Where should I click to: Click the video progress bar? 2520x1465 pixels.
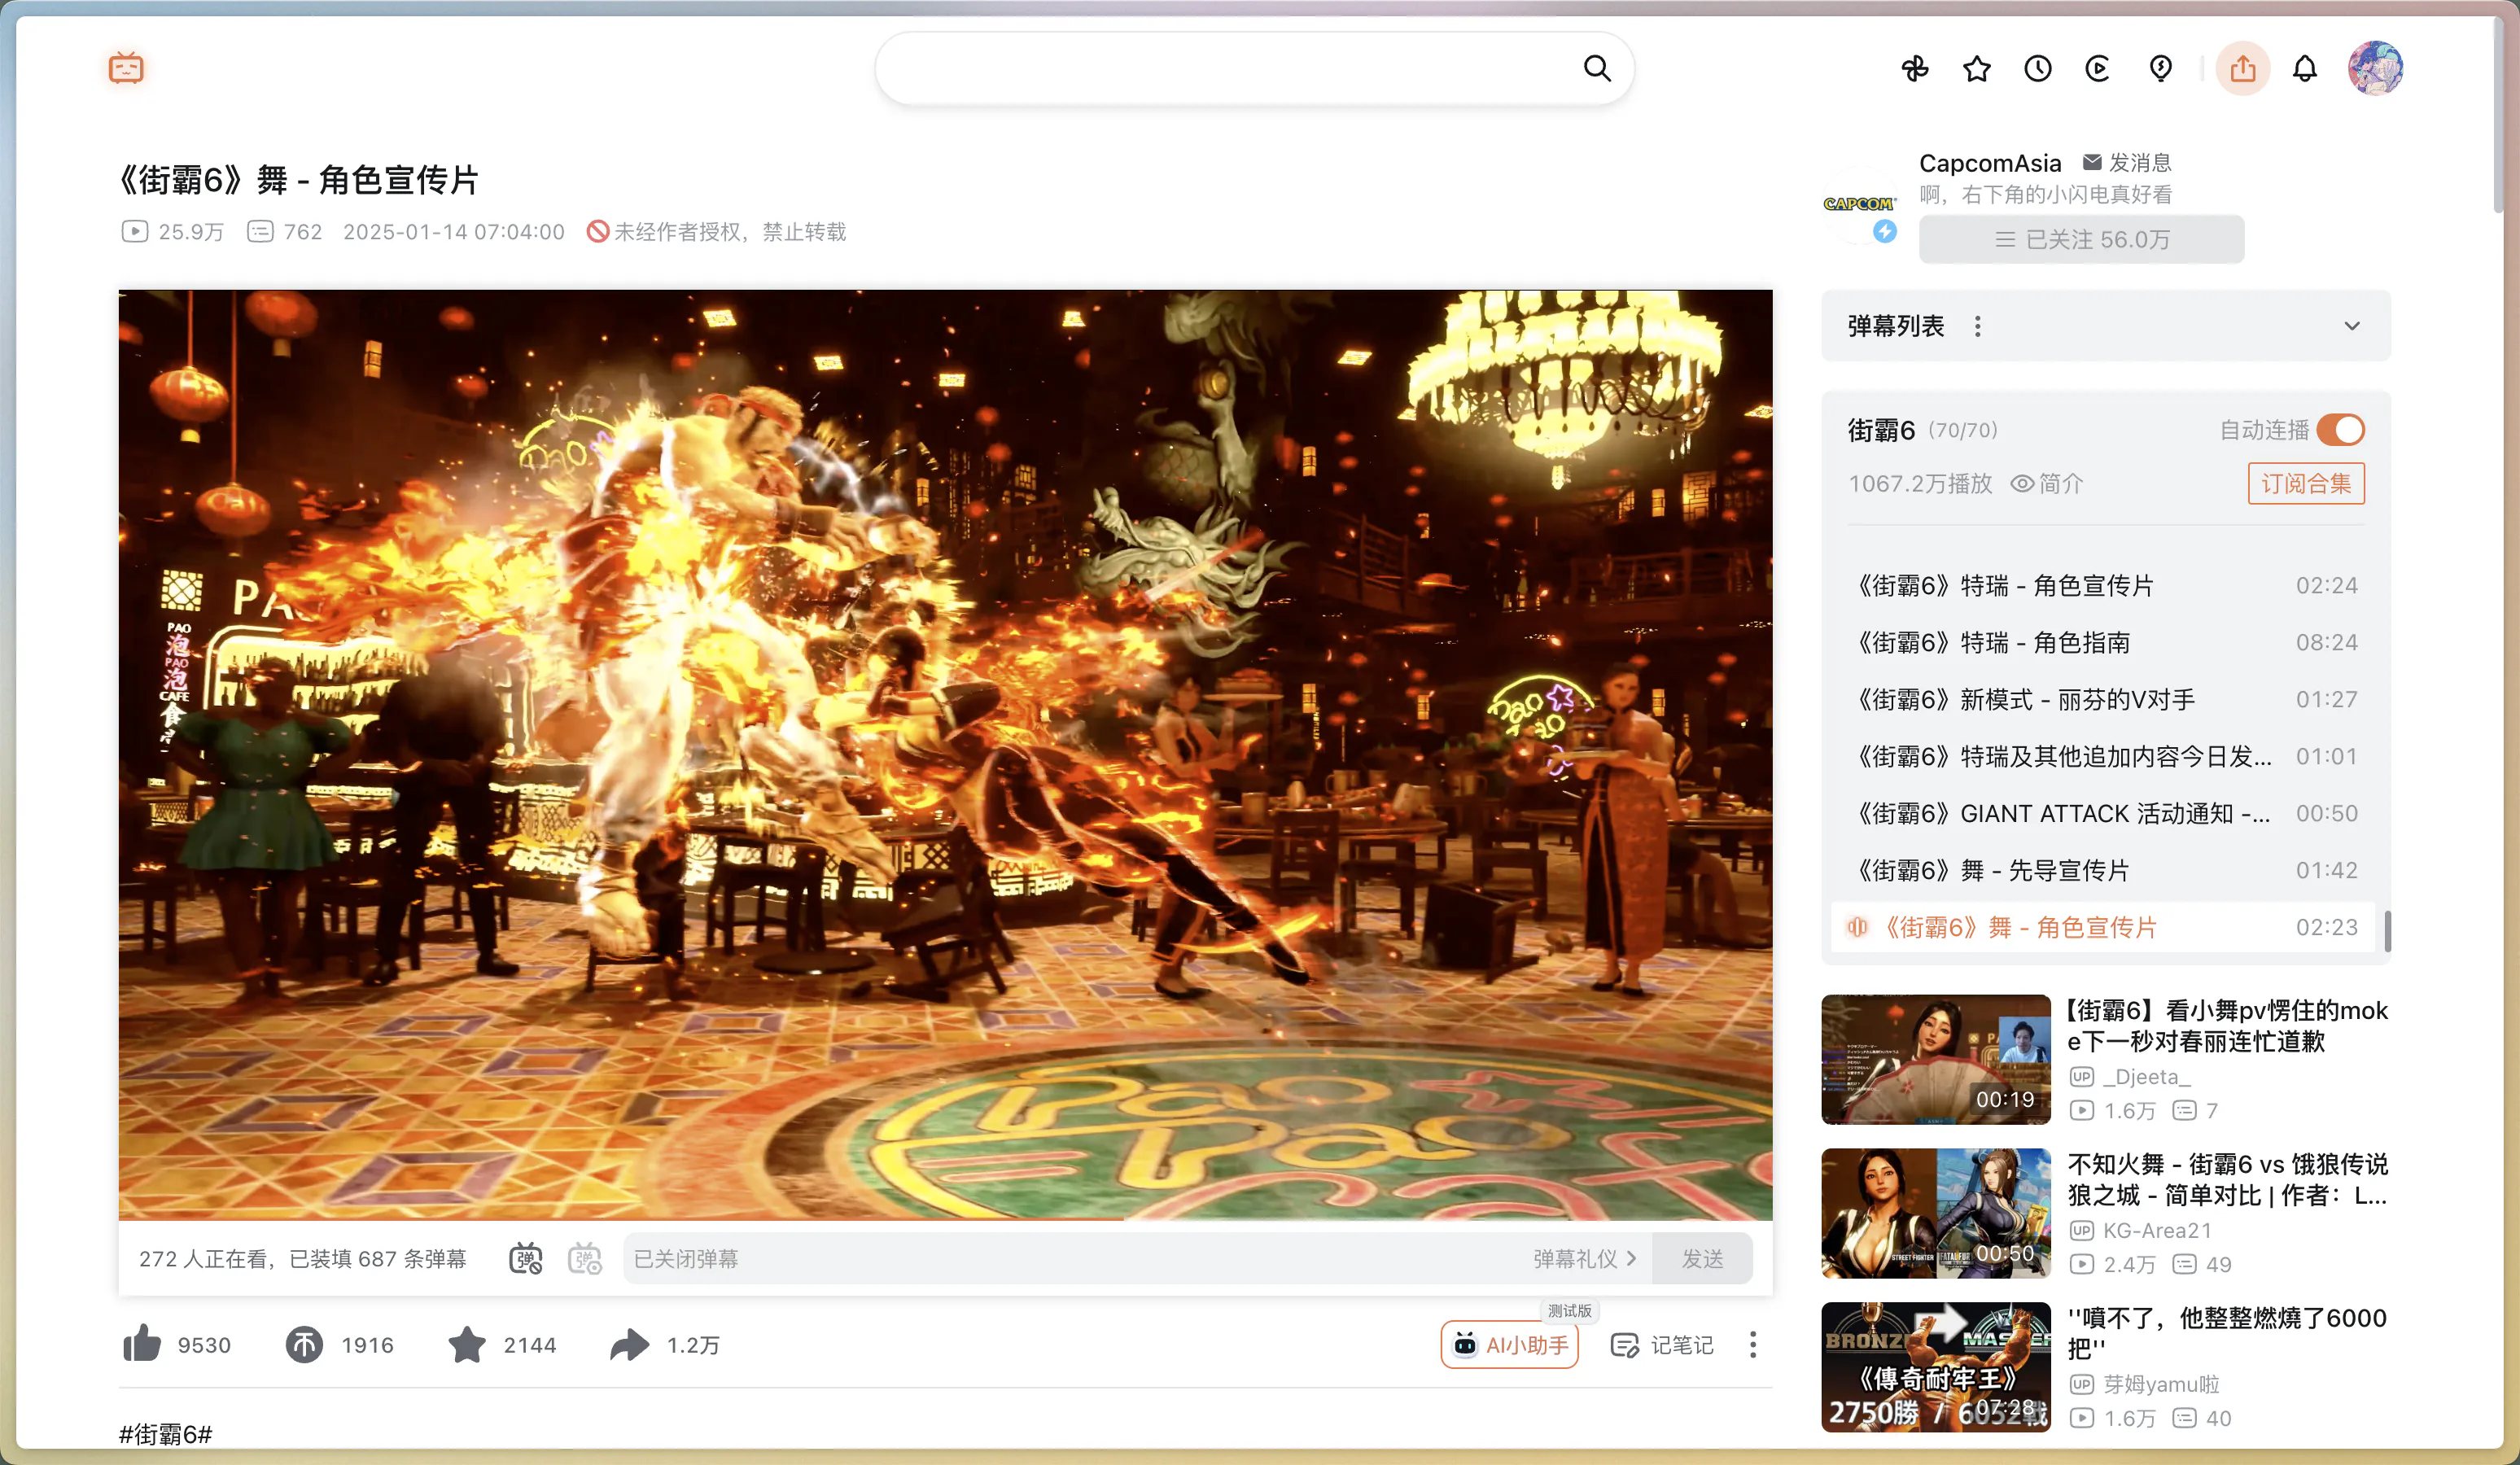click(945, 1219)
